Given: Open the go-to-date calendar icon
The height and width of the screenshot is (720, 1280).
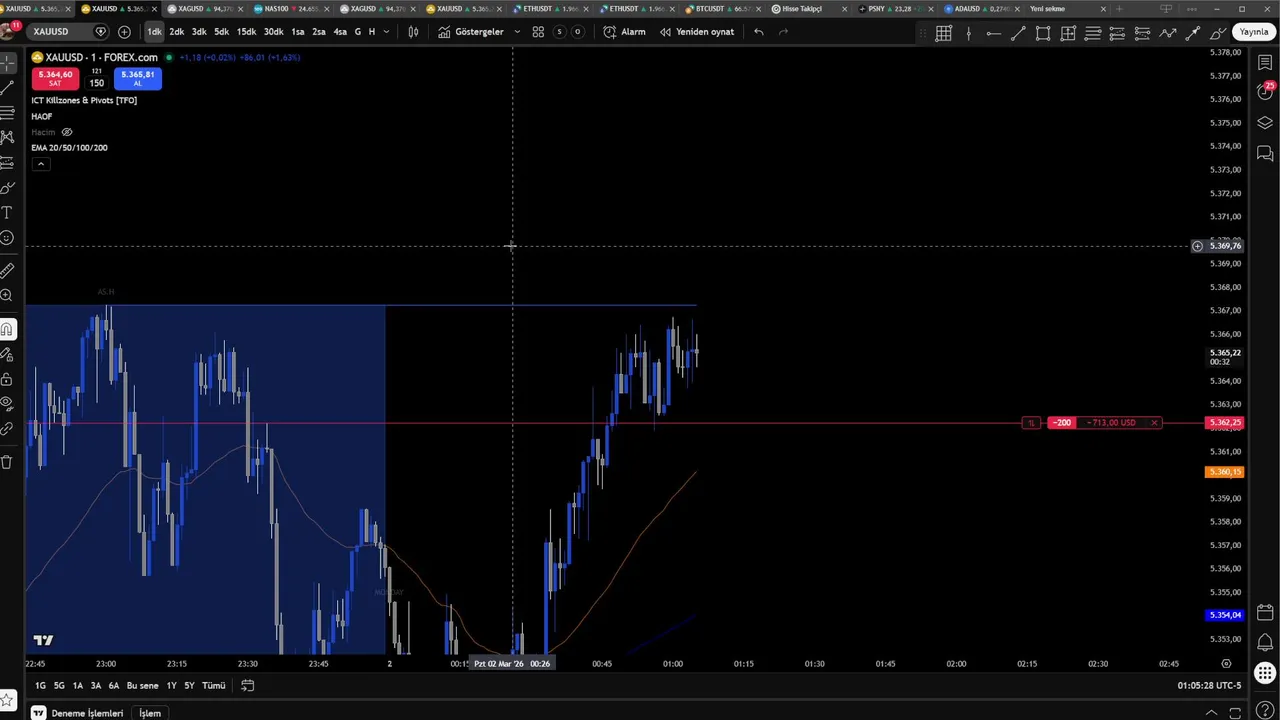Looking at the screenshot, I should click(x=248, y=686).
